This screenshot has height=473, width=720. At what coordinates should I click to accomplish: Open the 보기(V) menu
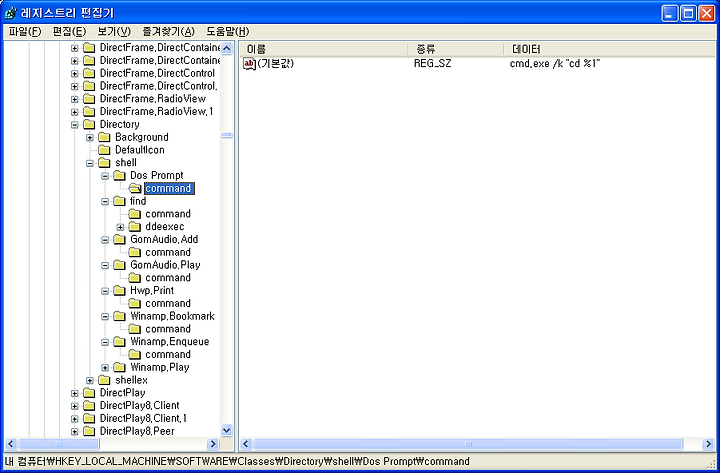(114, 32)
